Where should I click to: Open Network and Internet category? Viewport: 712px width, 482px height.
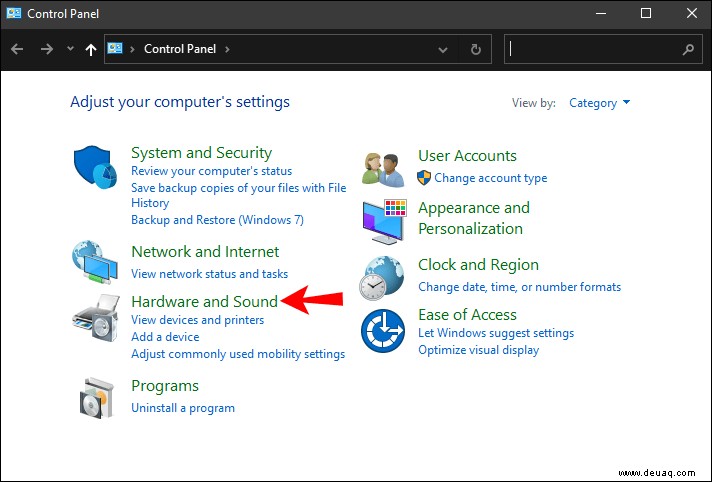[x=205, y=252]
